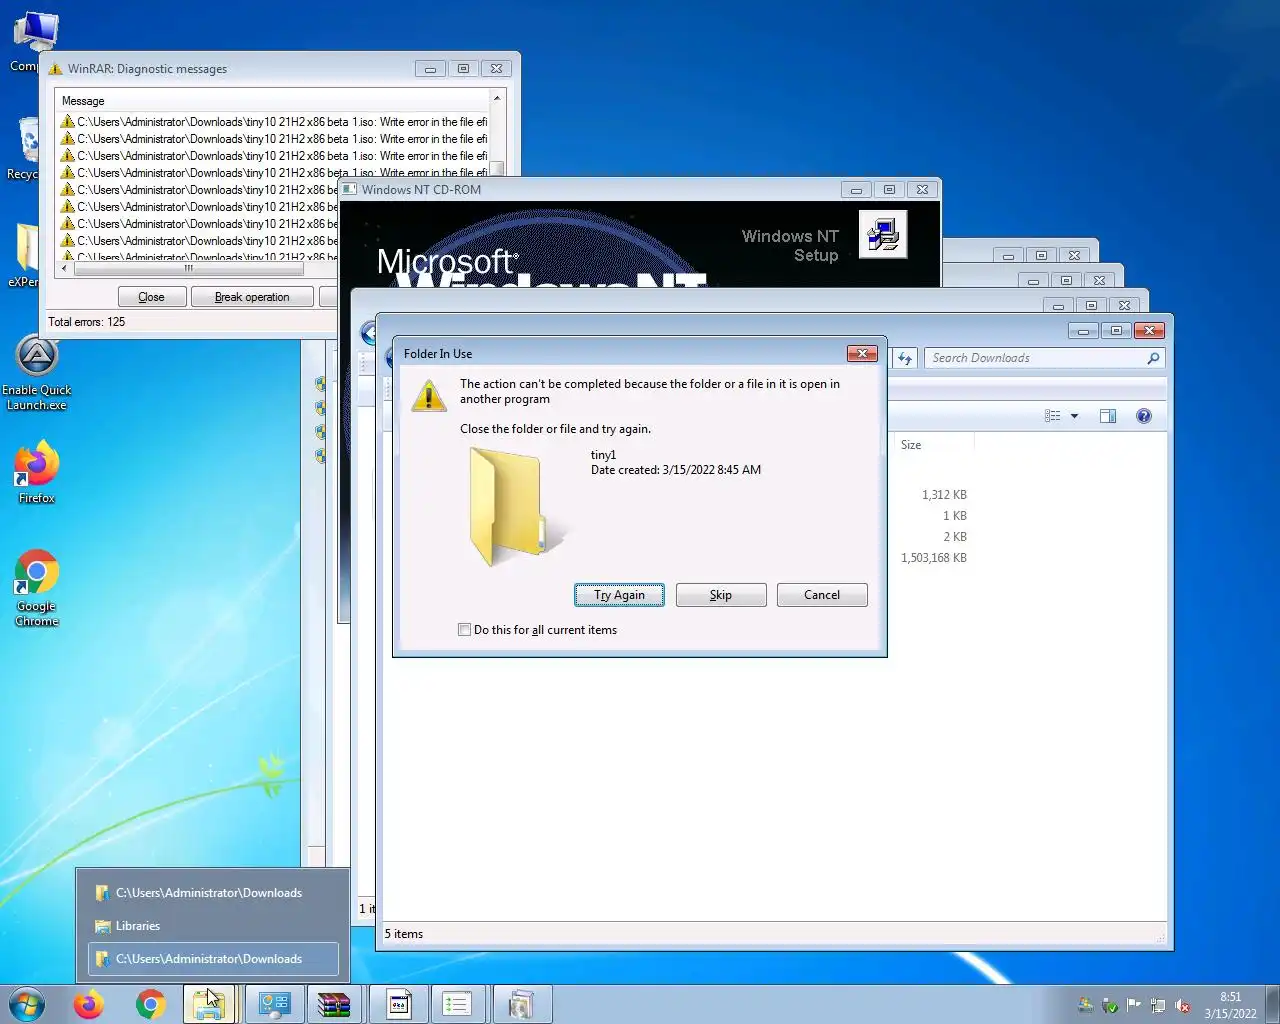Image resolution: width=1280 pixels, height=1024 pixels.
Task: Maximize the WinRAR Diagnostic messages window
Action: click(463, 69)
